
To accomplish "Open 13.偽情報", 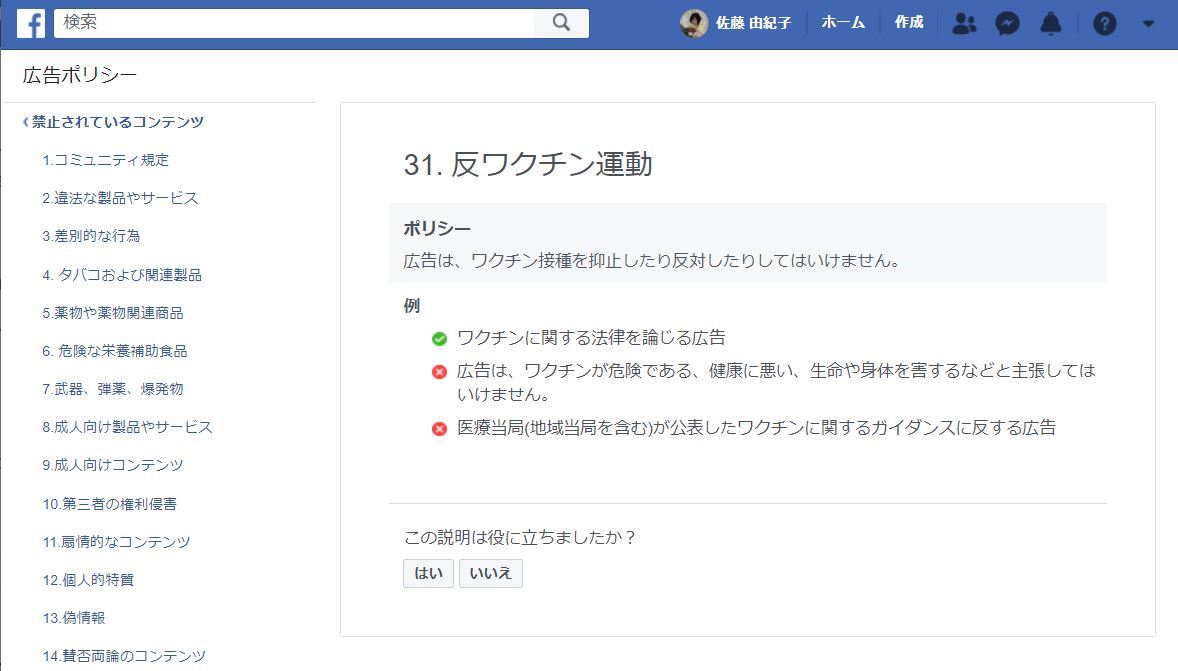I will [x=74, y=618].
